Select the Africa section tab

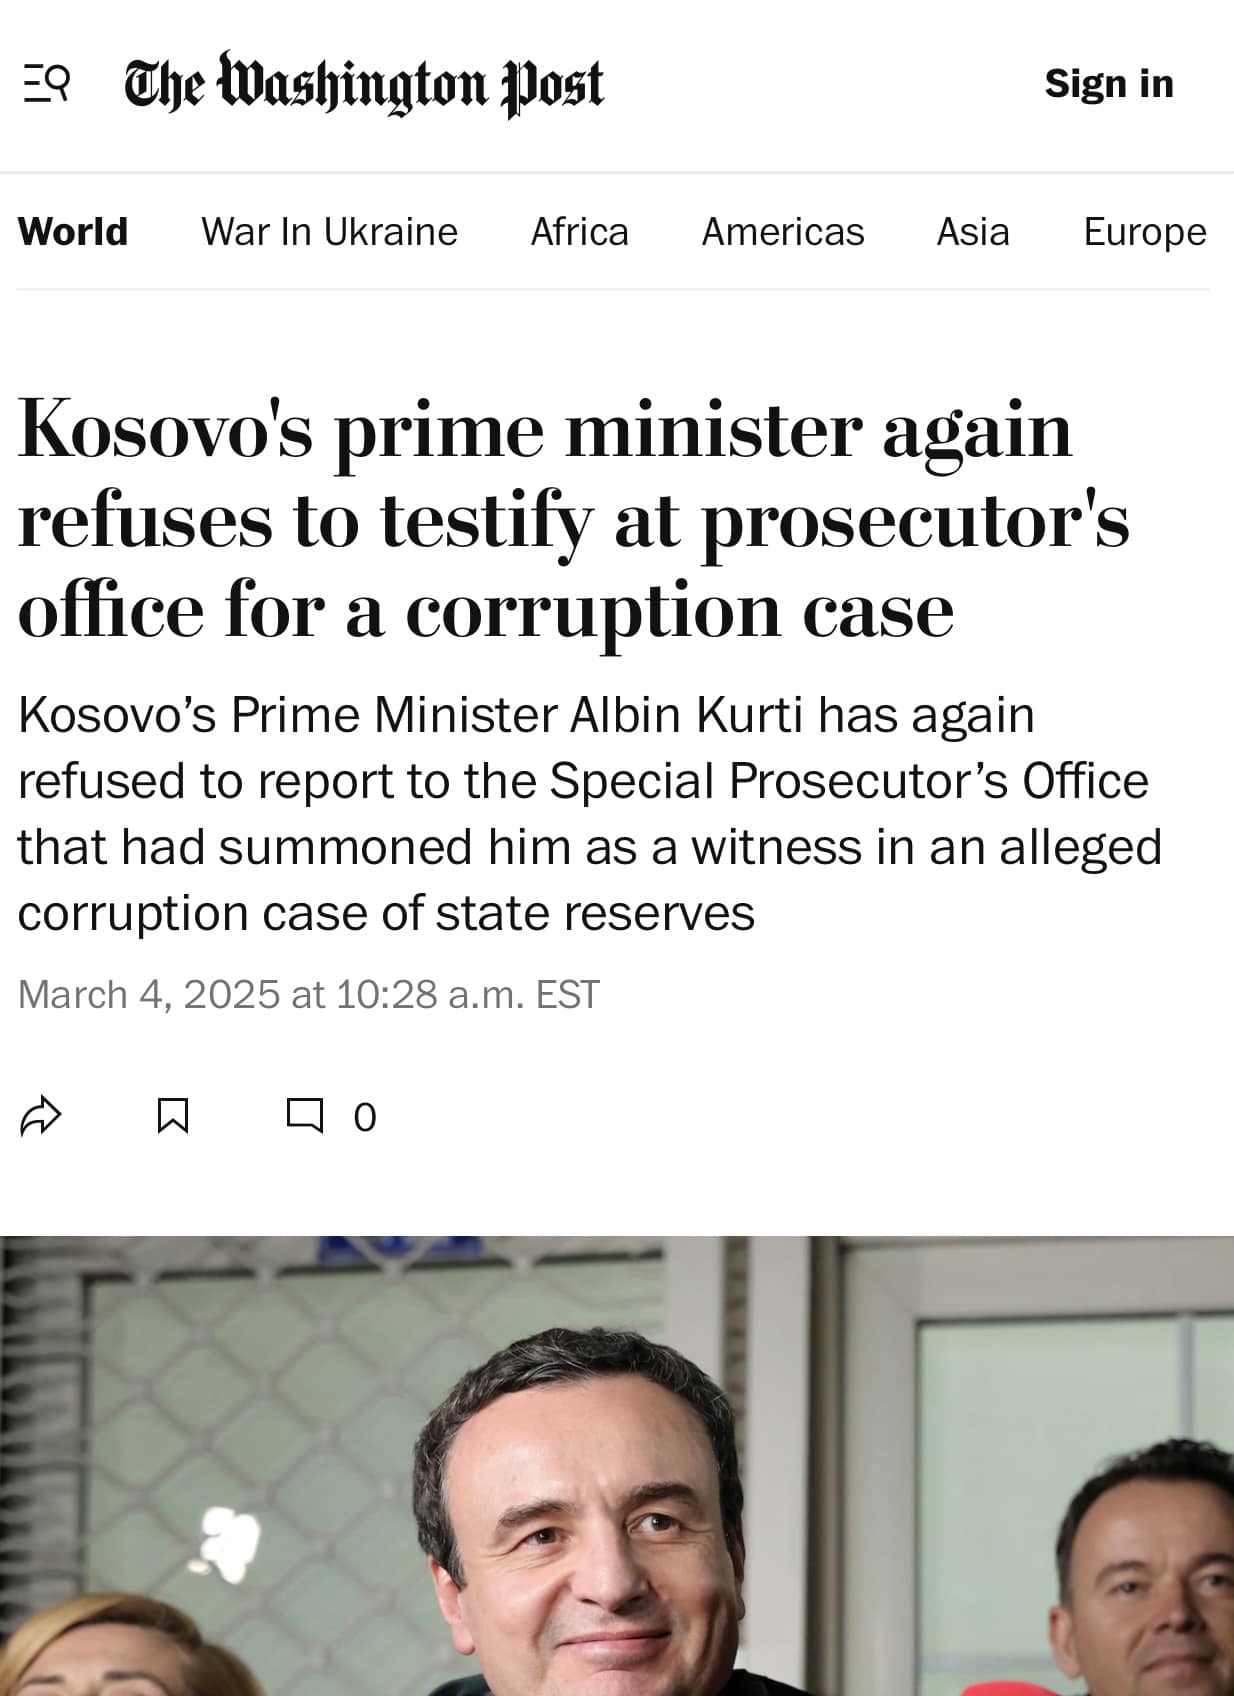[x=579, y=231]
